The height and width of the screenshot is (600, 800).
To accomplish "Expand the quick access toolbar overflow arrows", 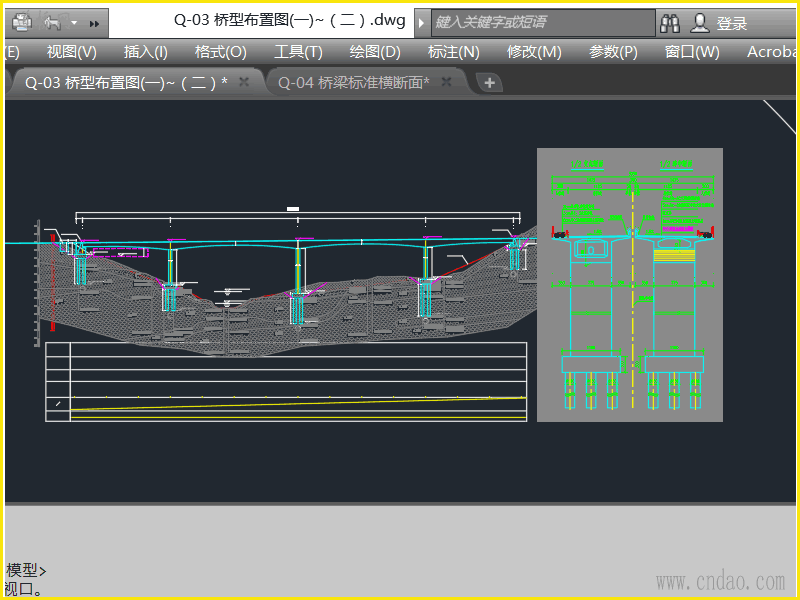I will 94,22.
